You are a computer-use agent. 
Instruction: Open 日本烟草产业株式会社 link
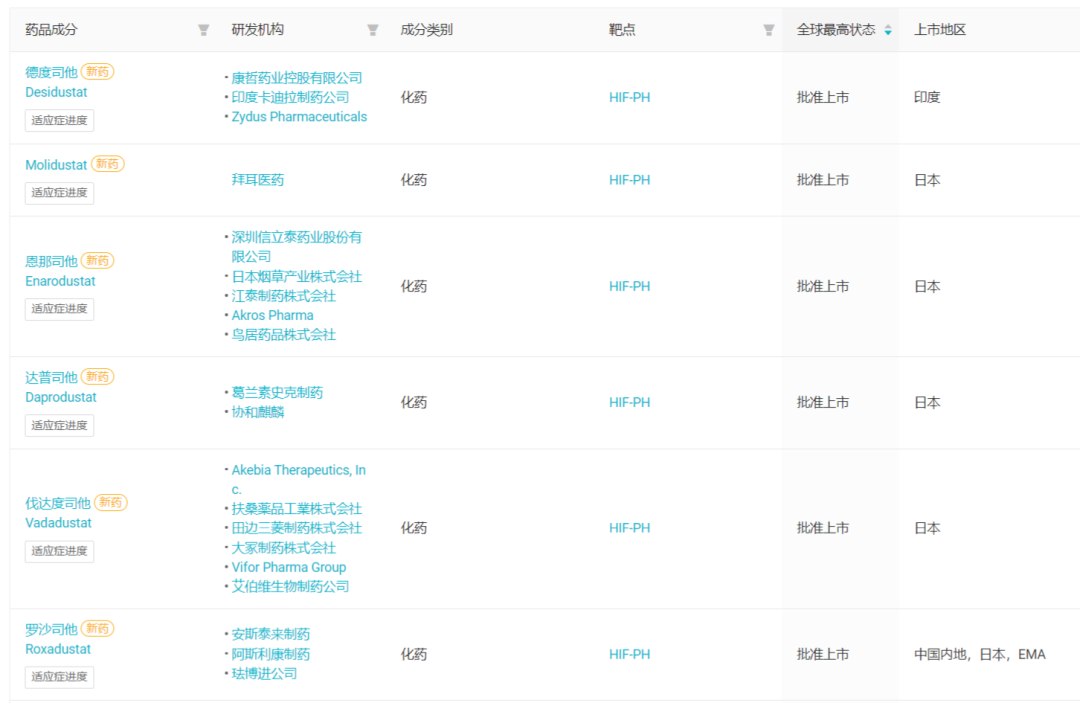tap(297, 276)
